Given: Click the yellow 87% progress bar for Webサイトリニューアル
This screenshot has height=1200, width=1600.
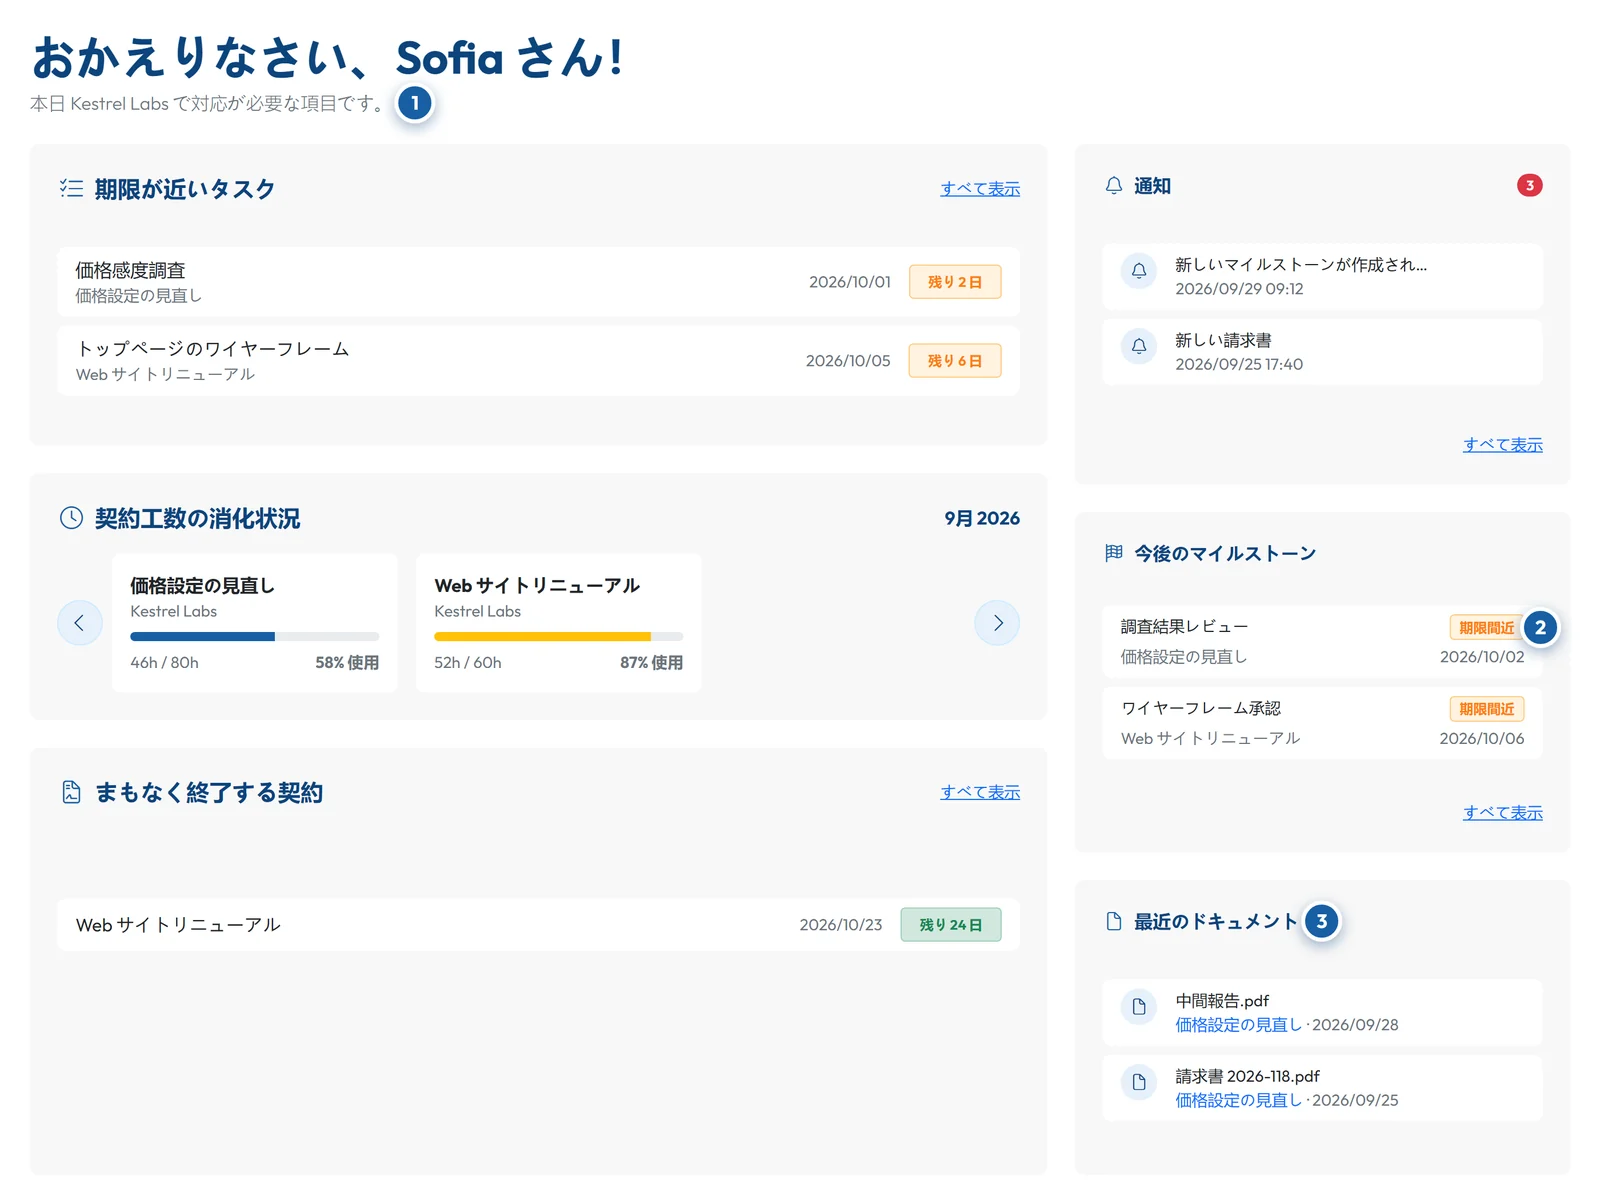Looking at the screenshot, I should point(542,637).
